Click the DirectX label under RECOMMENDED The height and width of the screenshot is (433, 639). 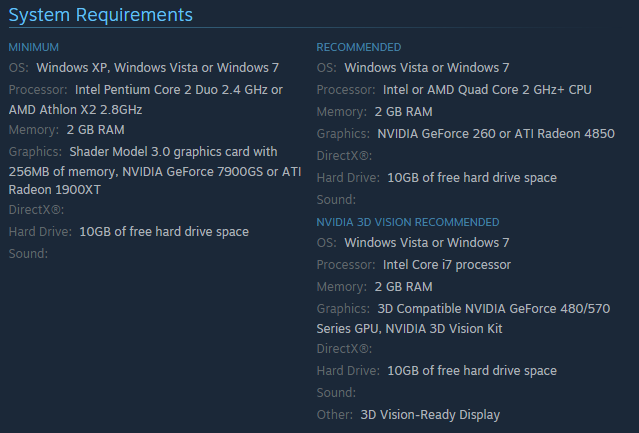point(344,156)
